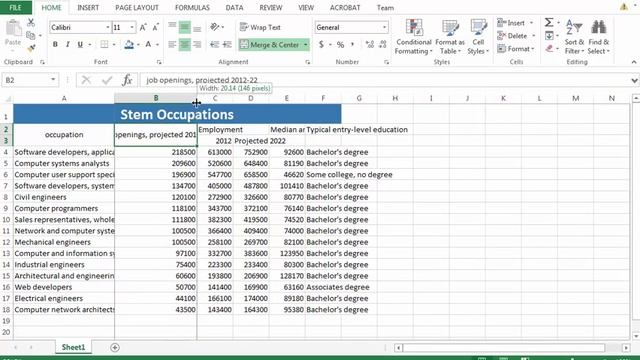Viewport: 640px width, 360px height.
Task: Click Decrease Decimal
Action: coord(383,44)
